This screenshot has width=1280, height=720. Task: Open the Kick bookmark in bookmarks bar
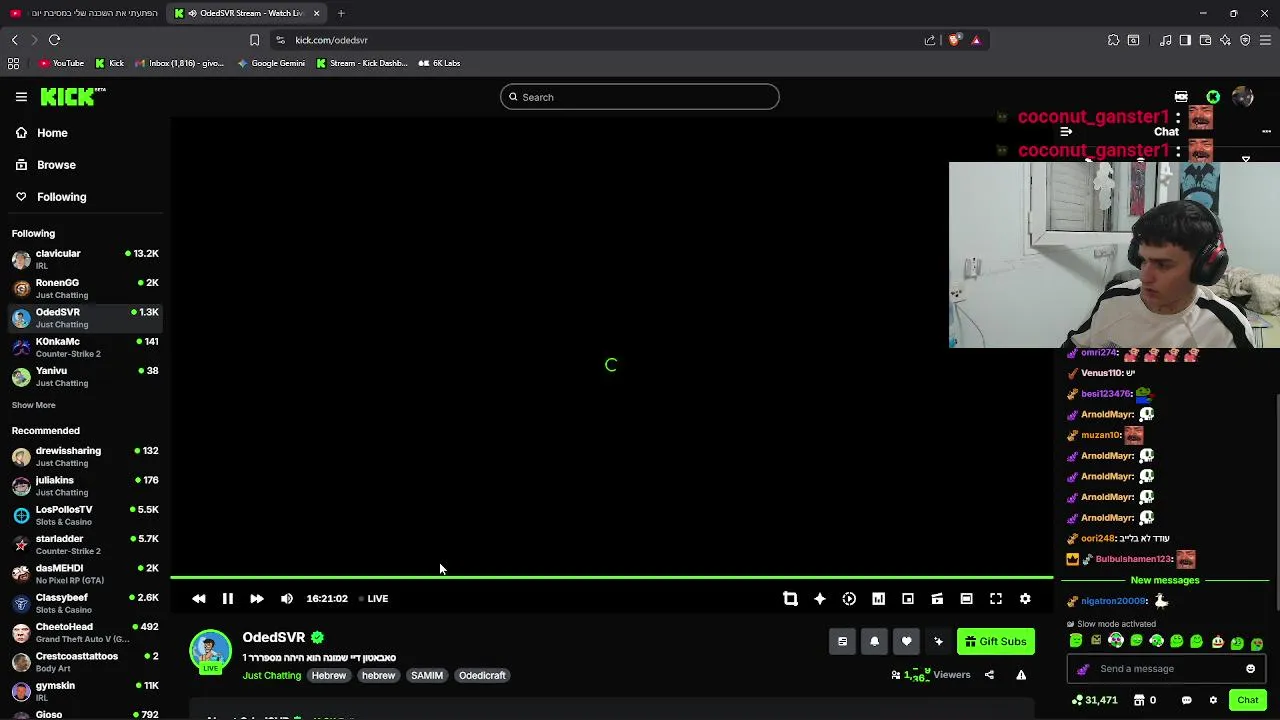click(x=109, y=63)
